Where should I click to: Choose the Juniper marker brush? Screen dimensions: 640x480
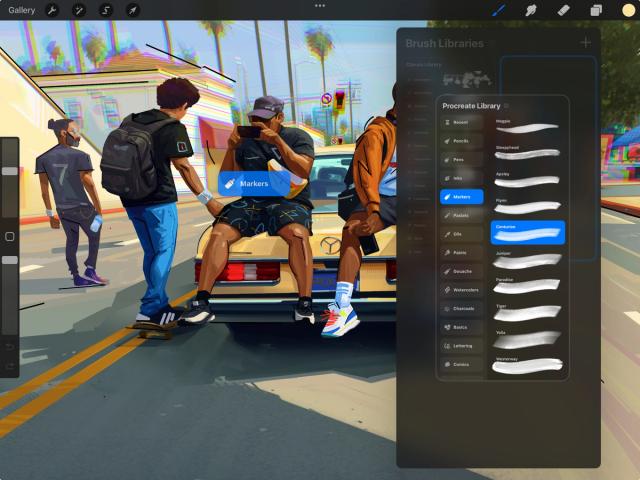tap(528, 260)
